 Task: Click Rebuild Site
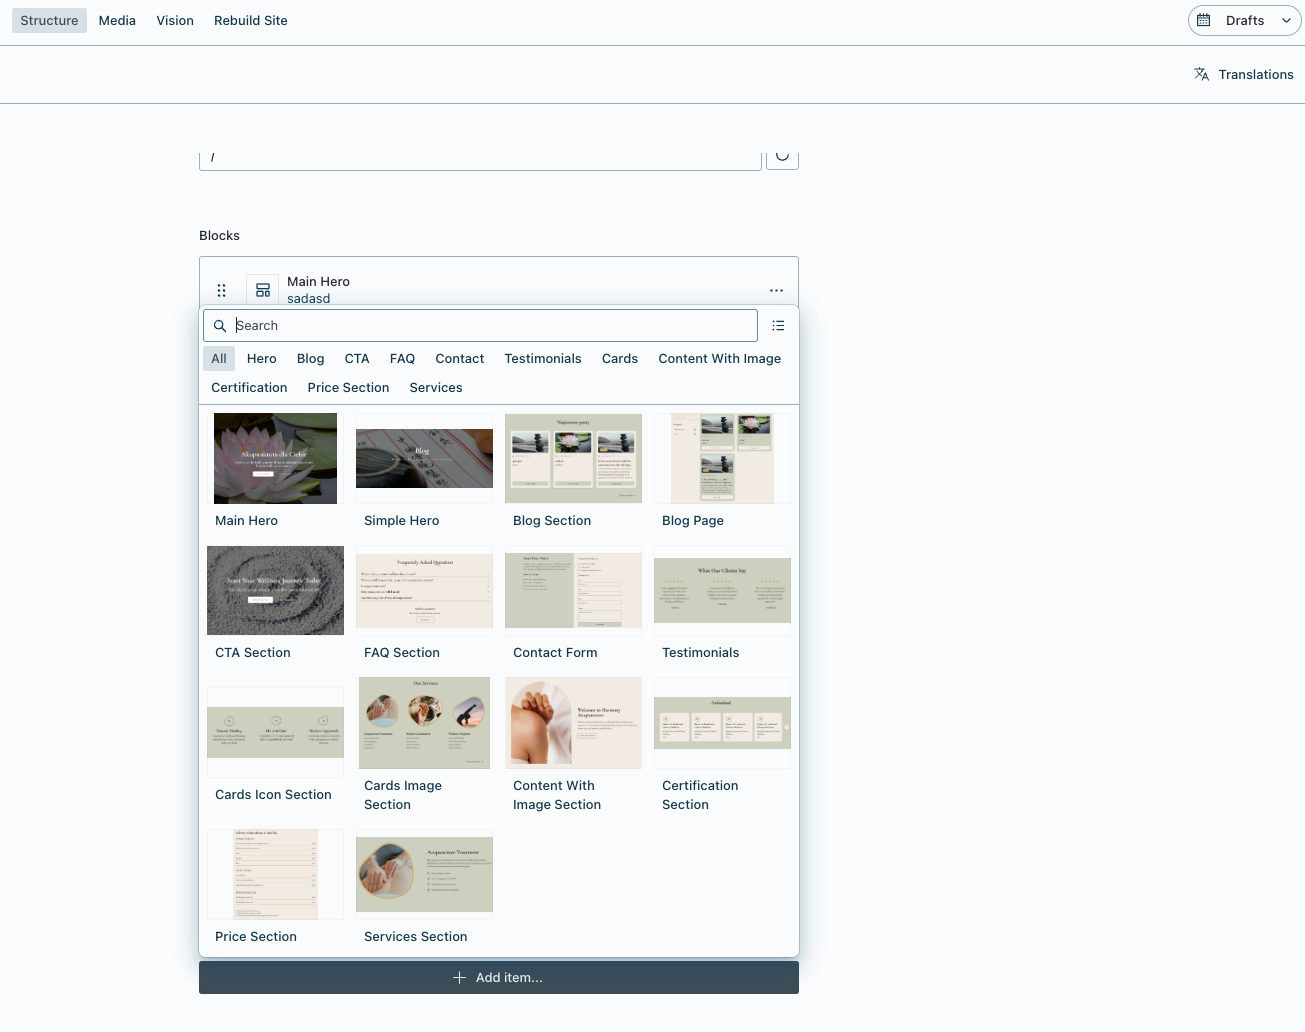tap(250, 20)
